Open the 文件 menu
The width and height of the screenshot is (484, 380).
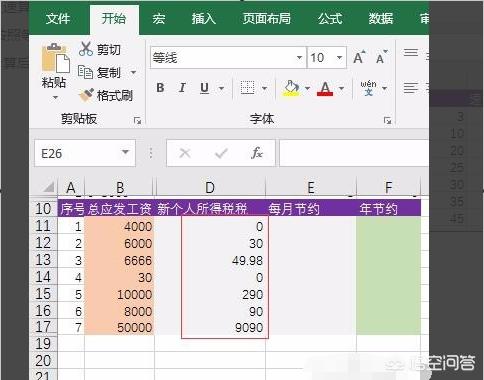coord(58,18)
